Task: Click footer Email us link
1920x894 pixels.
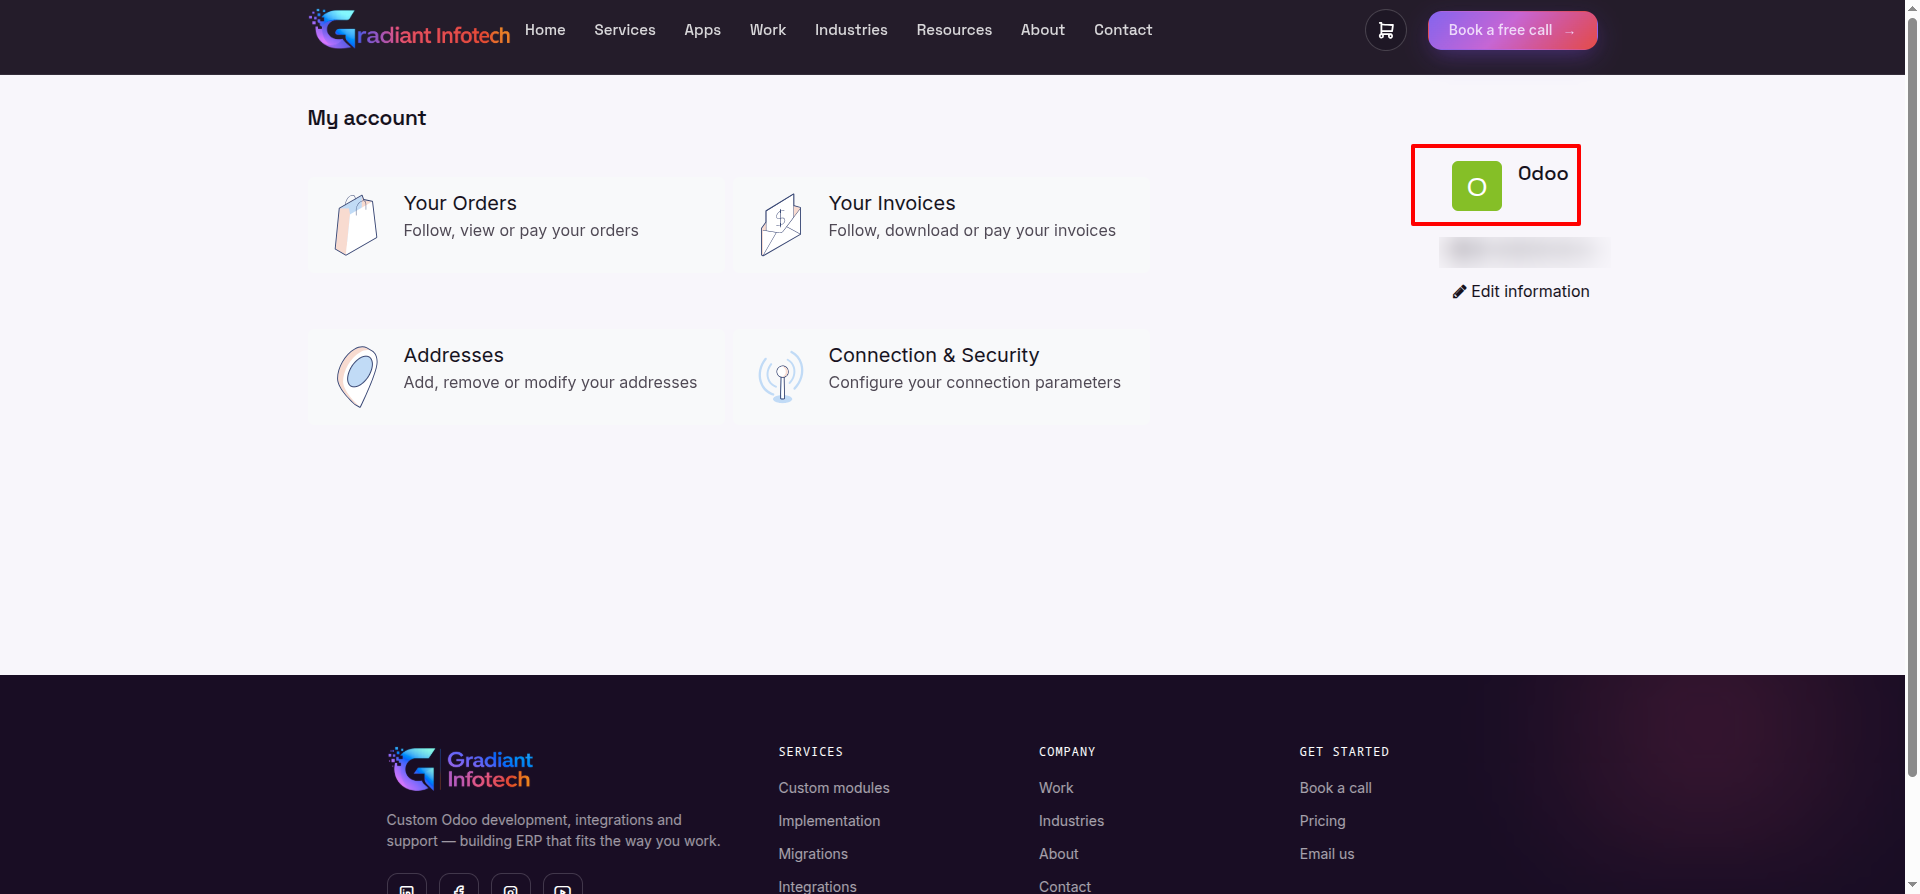Action: [x=1327, y=854]
